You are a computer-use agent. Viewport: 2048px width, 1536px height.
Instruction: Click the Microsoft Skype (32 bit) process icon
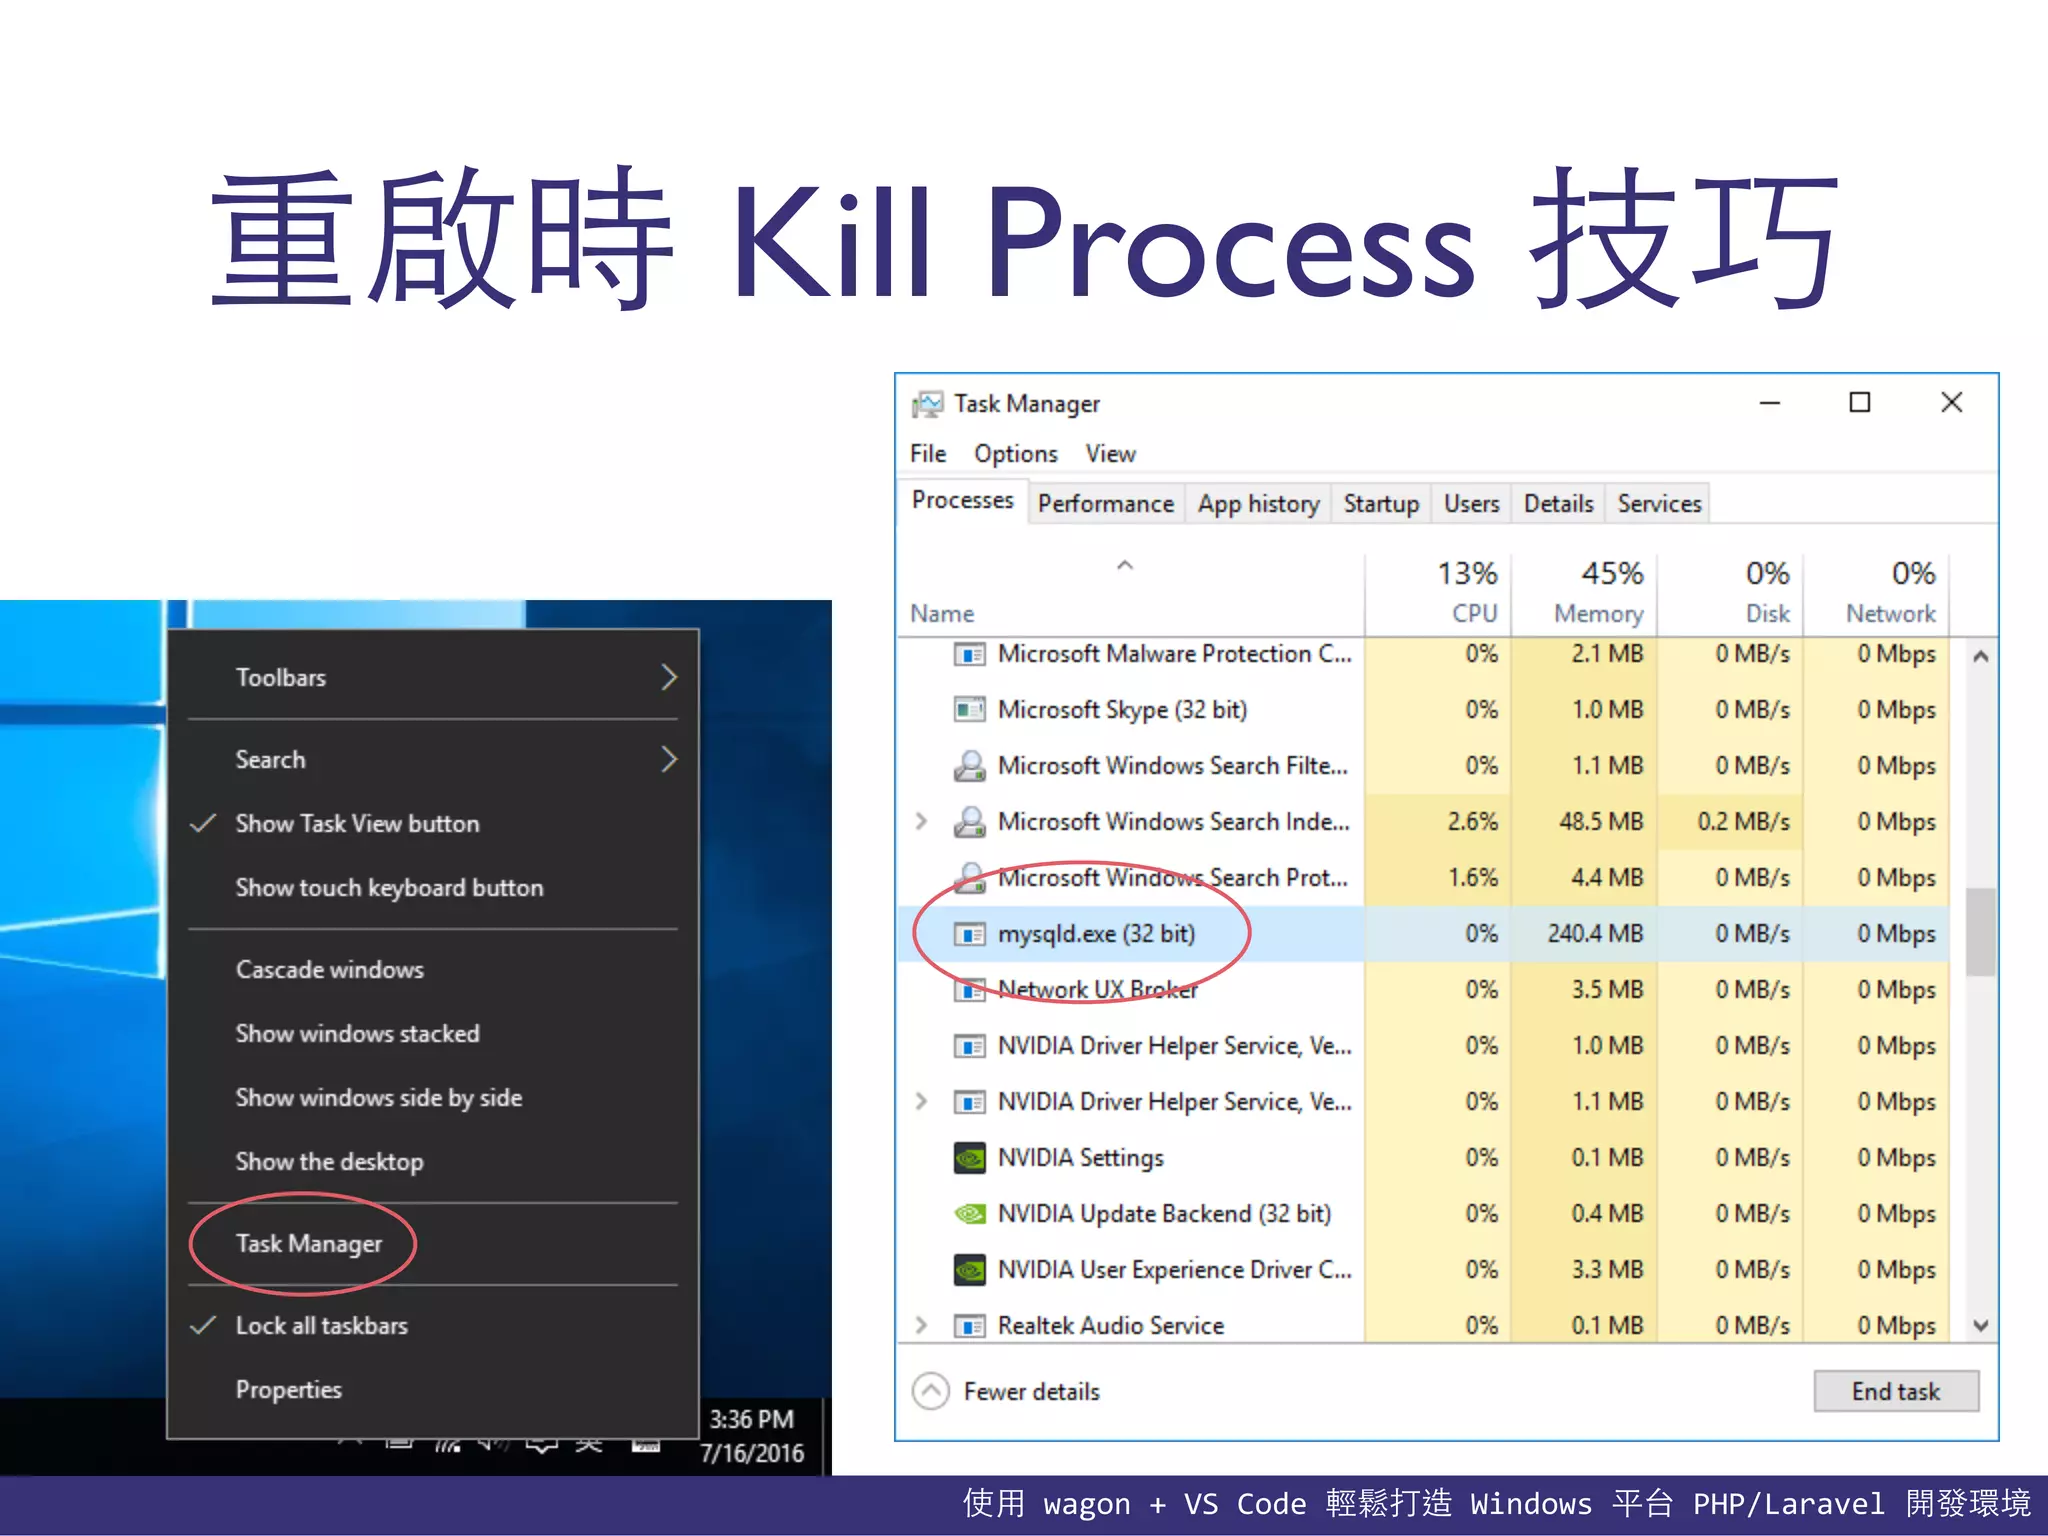[969, 710]
